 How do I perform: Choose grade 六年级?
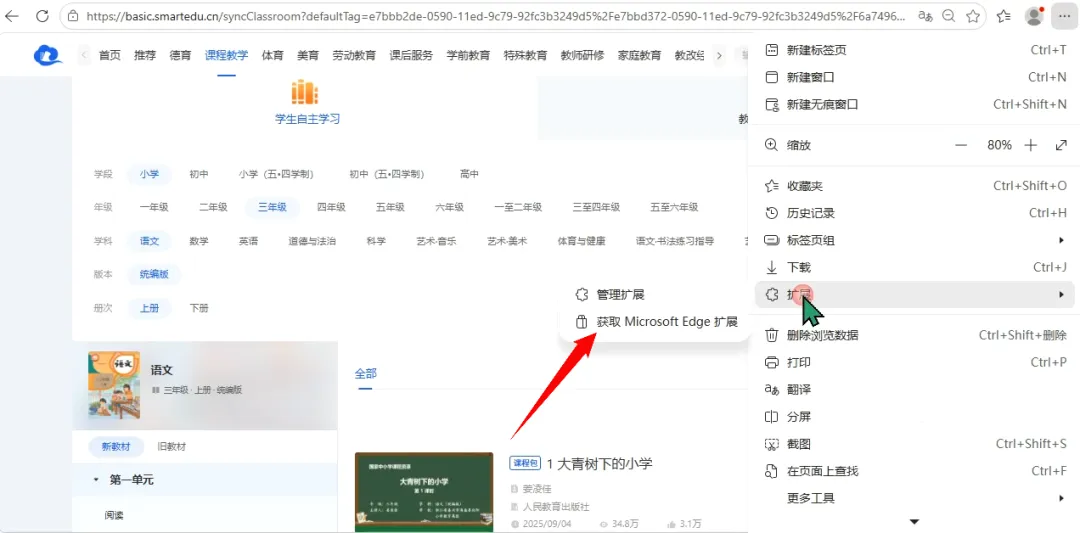click(x=449, y=207)
